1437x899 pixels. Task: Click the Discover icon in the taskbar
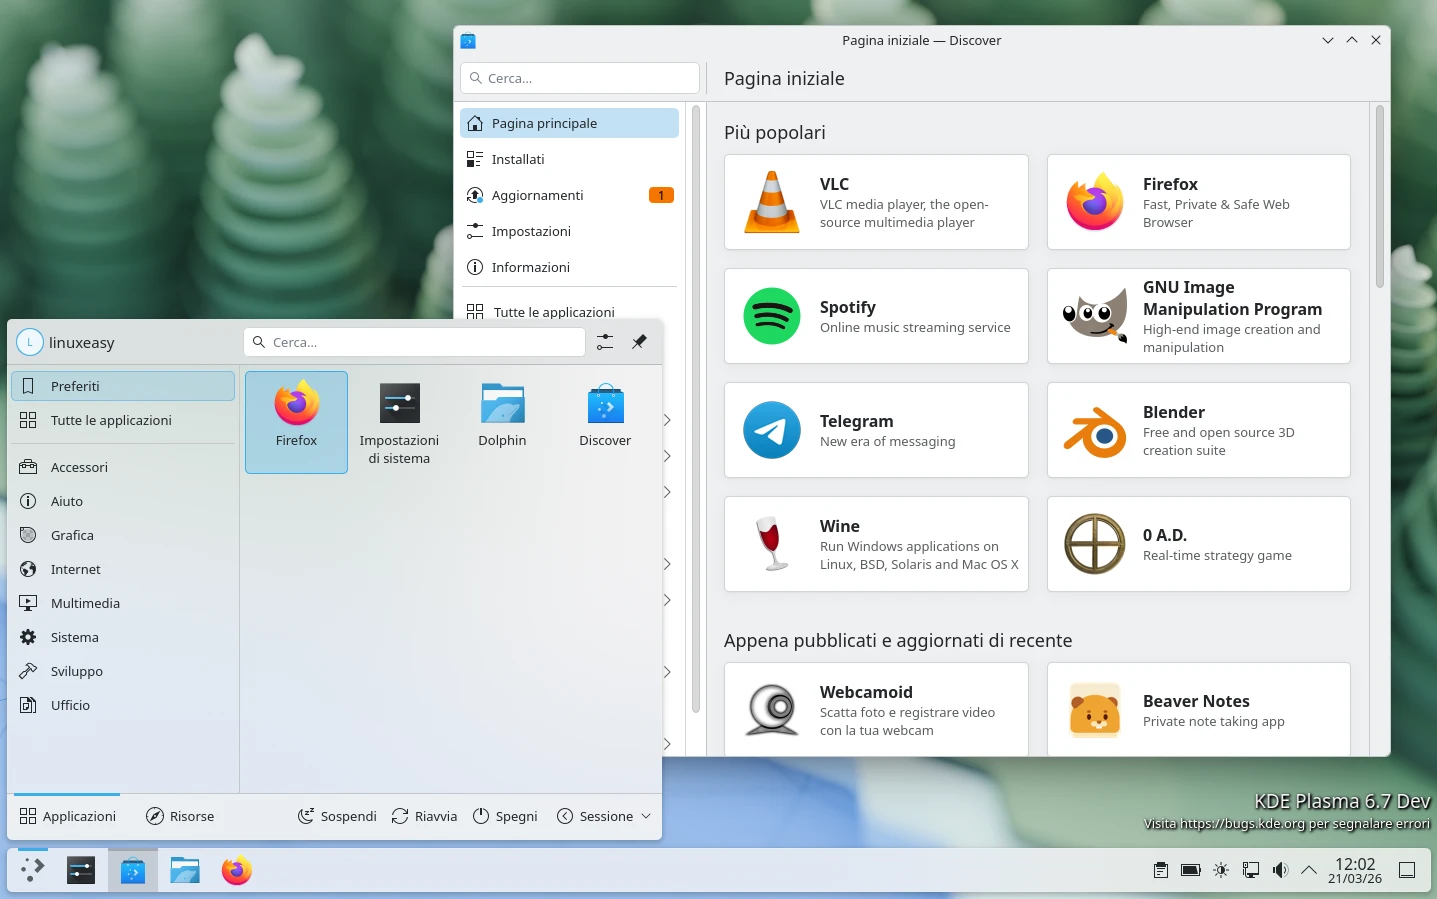coord(132,869)
